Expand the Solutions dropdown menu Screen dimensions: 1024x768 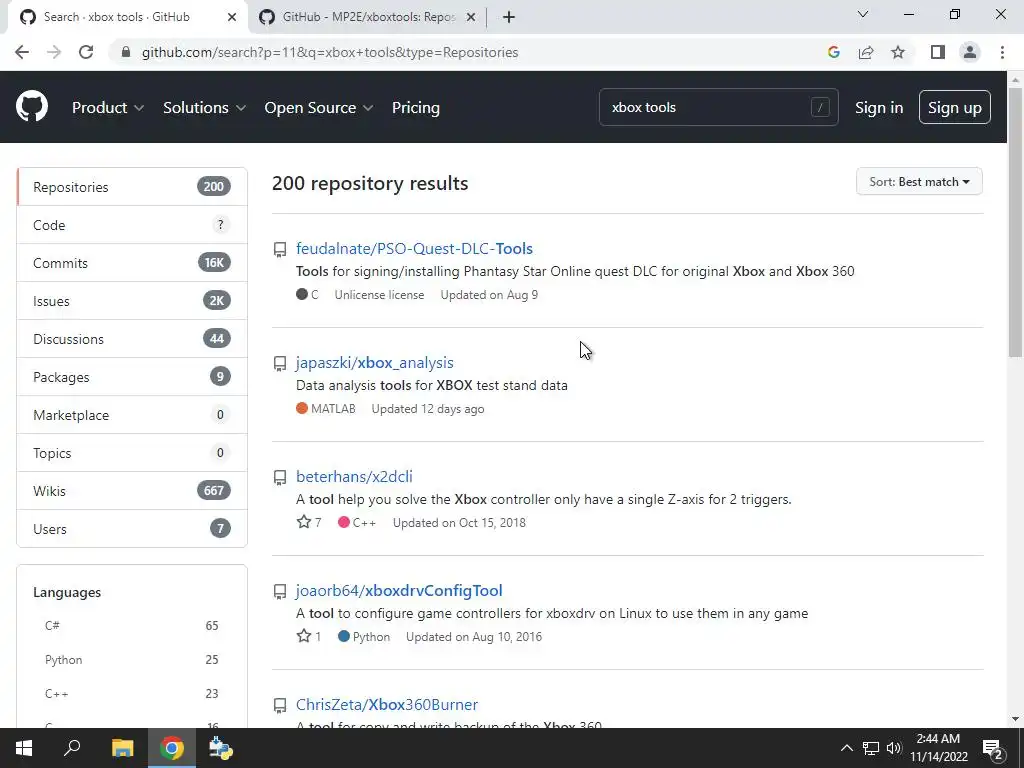pos(204,107)
